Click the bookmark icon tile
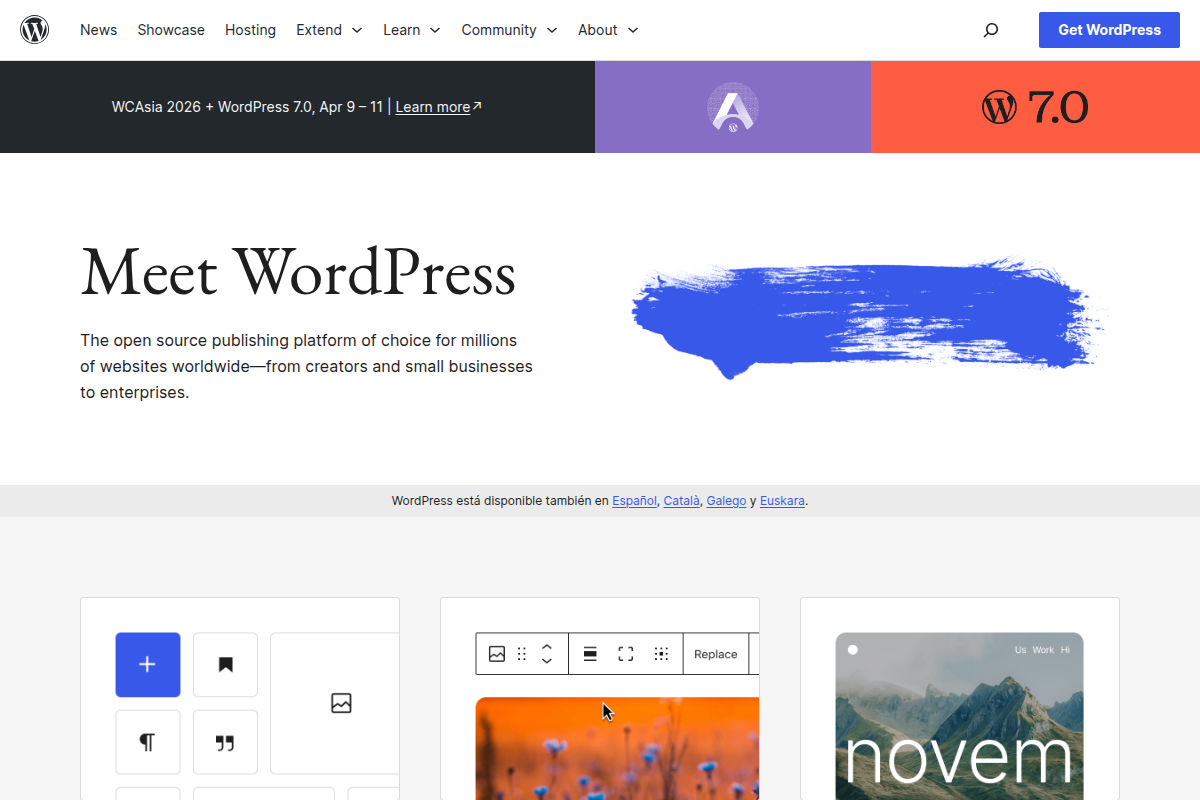 tap(225, 665)
